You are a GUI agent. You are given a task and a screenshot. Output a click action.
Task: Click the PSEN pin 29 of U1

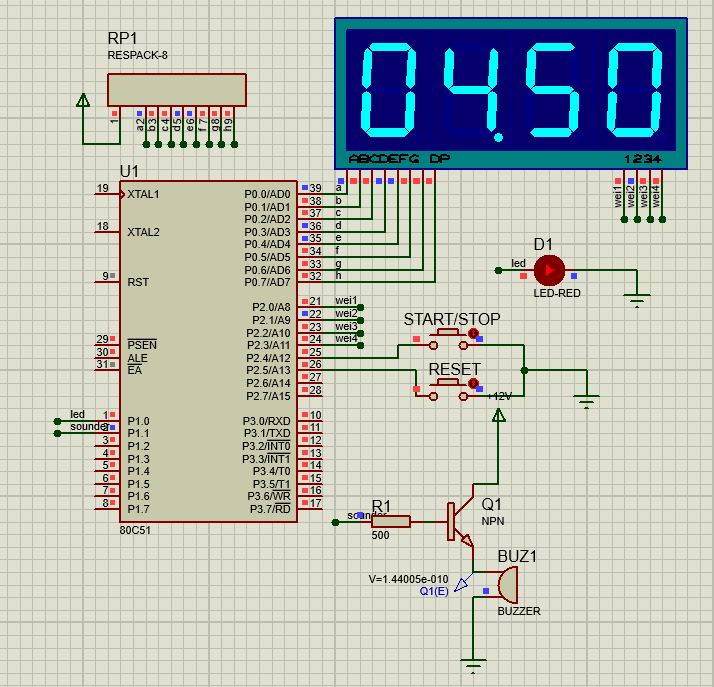tap(108, 344)
